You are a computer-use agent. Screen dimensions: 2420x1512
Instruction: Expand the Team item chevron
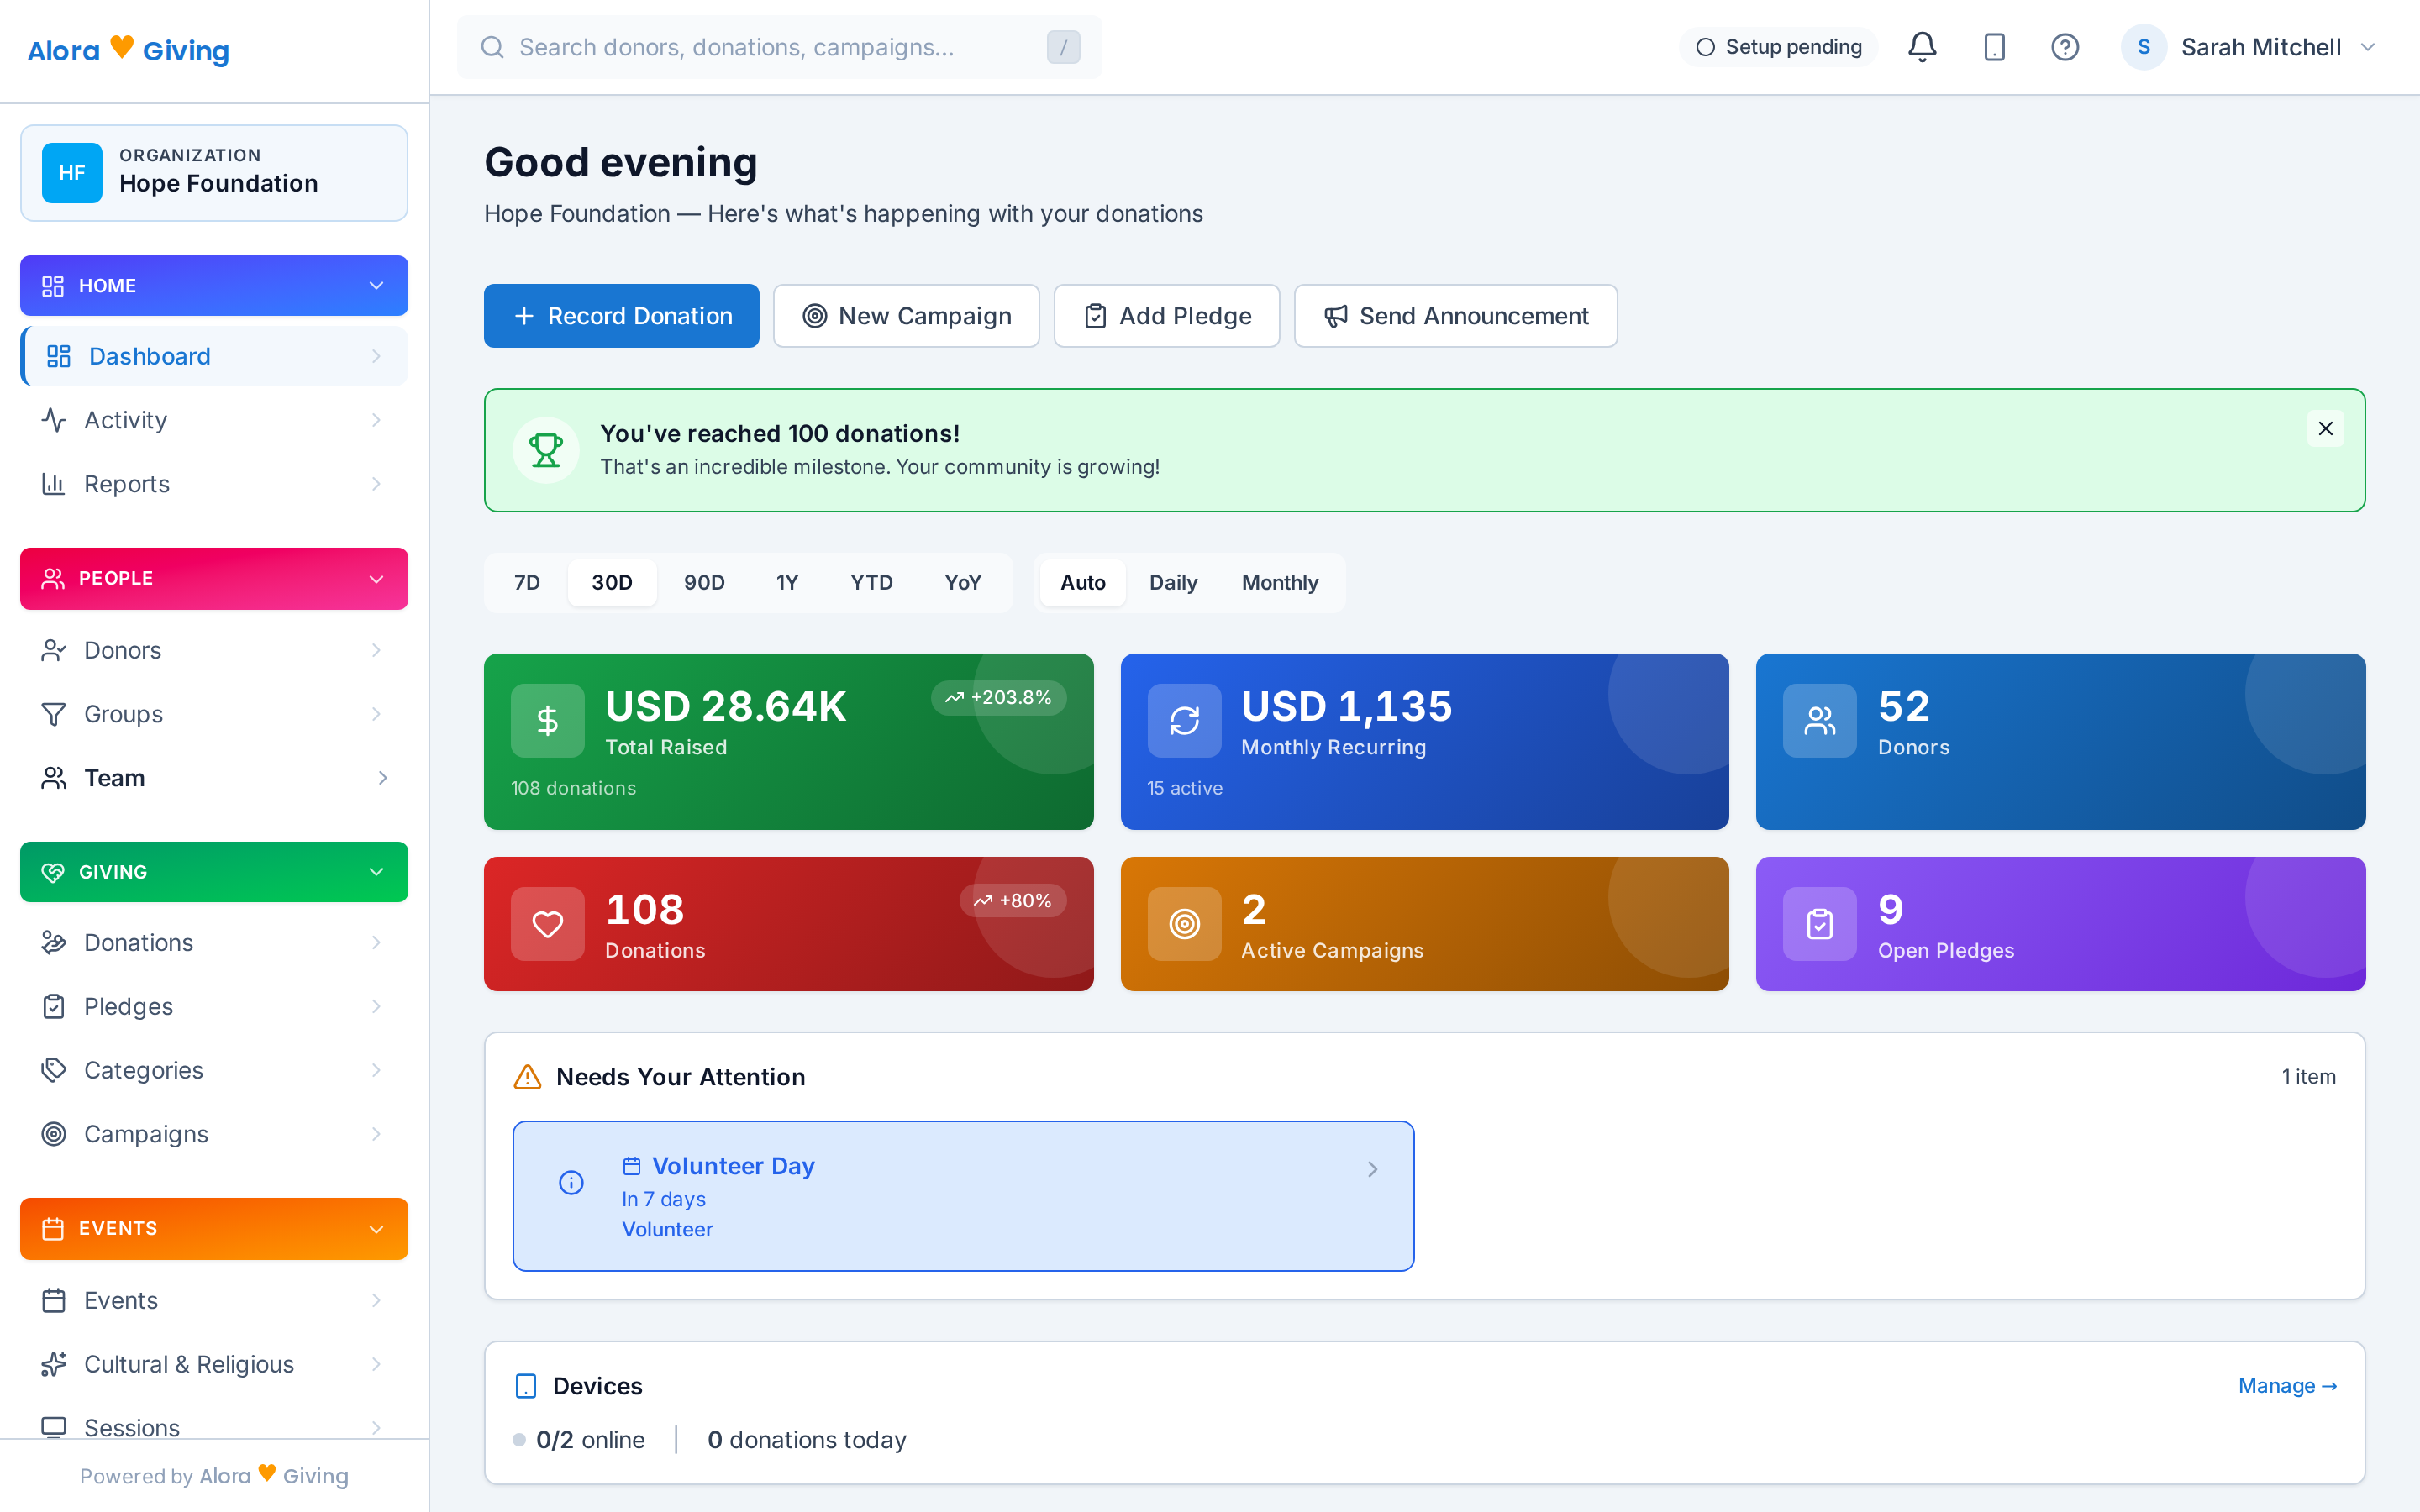[x=382, y=778]
